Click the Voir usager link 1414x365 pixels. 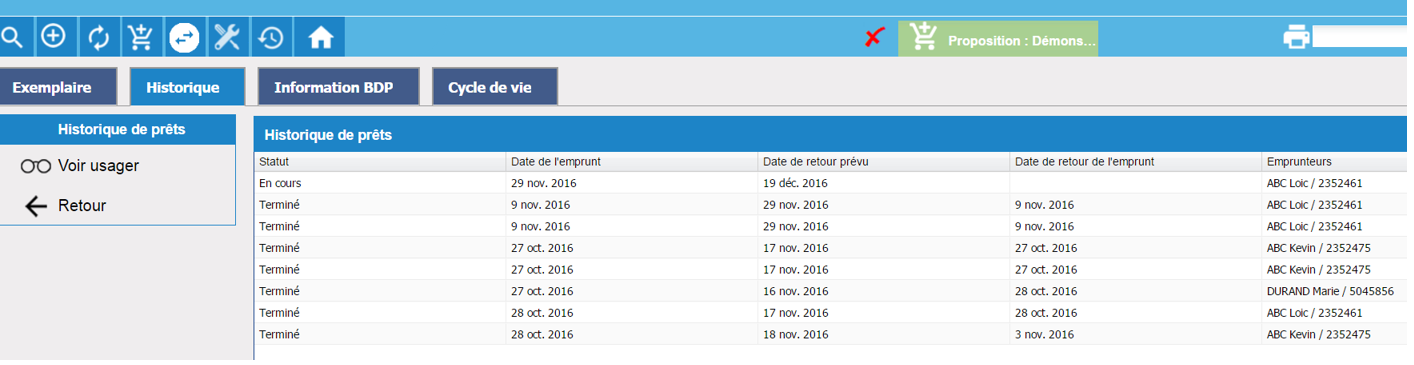pyautogui.click(x=98, y=166)
